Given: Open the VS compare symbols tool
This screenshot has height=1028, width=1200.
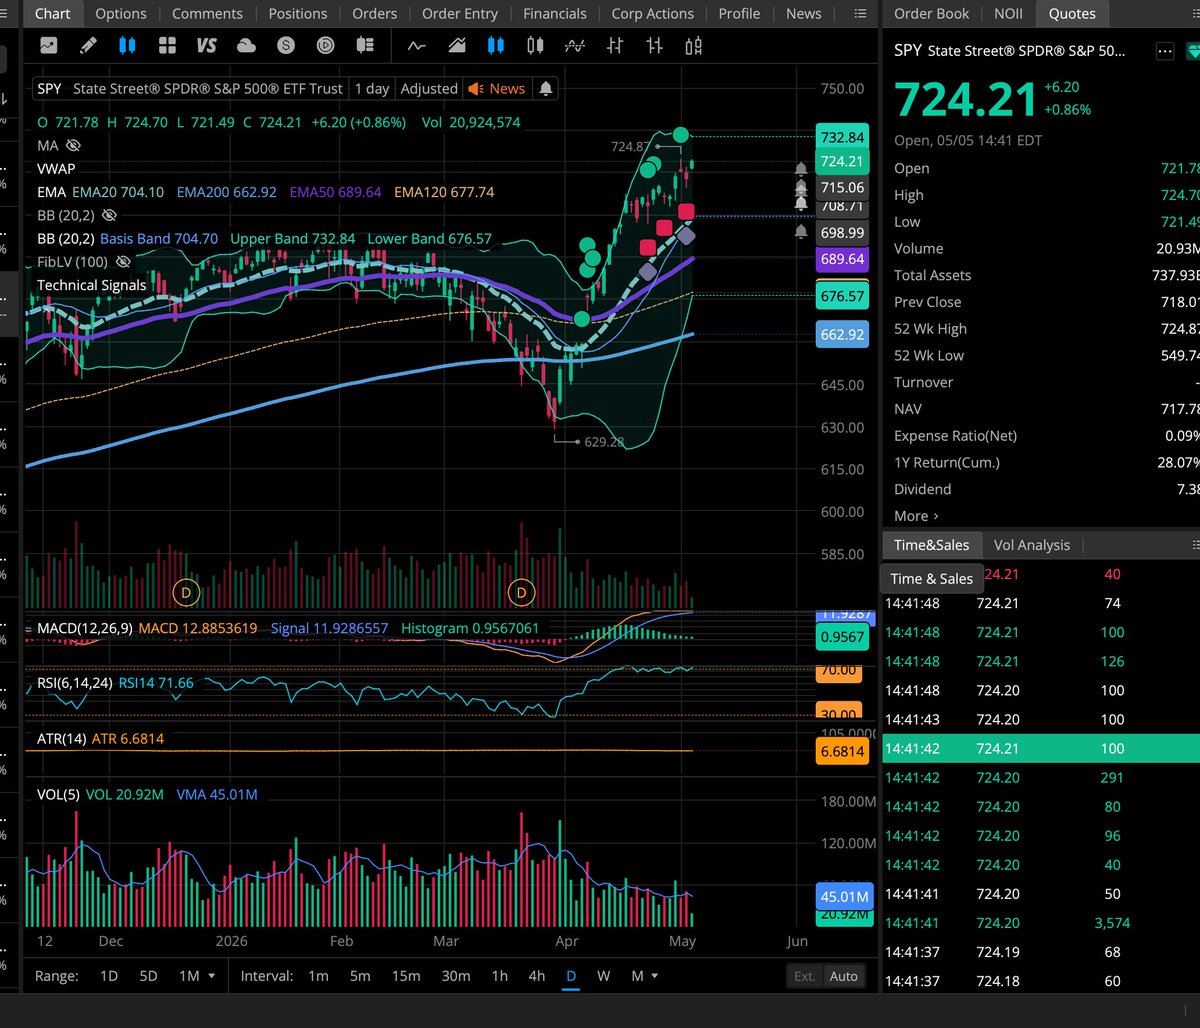Looking at the screenshot, I should pos(207,45).
